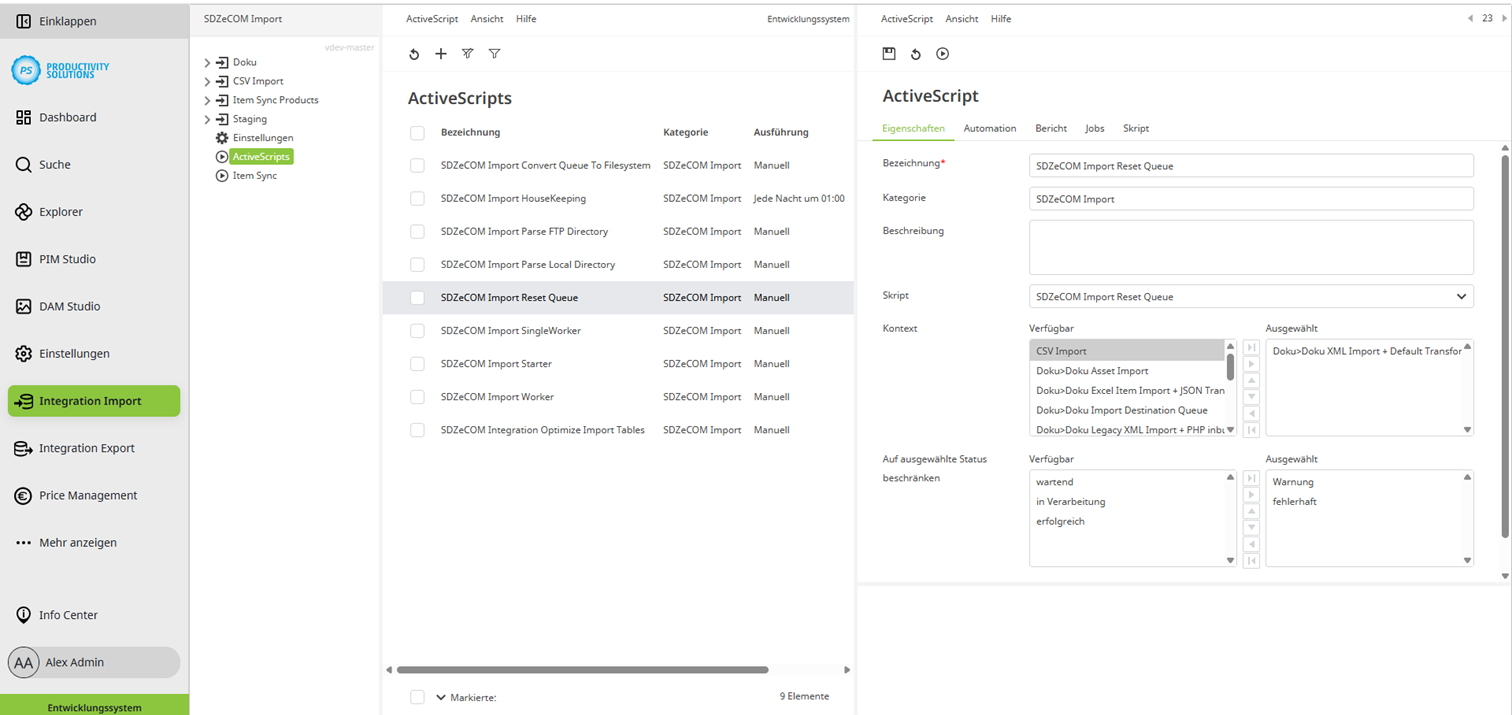1512x715 pixels.
Task: Open the advanced filter editor icon
Action: (x=467, y=53)
